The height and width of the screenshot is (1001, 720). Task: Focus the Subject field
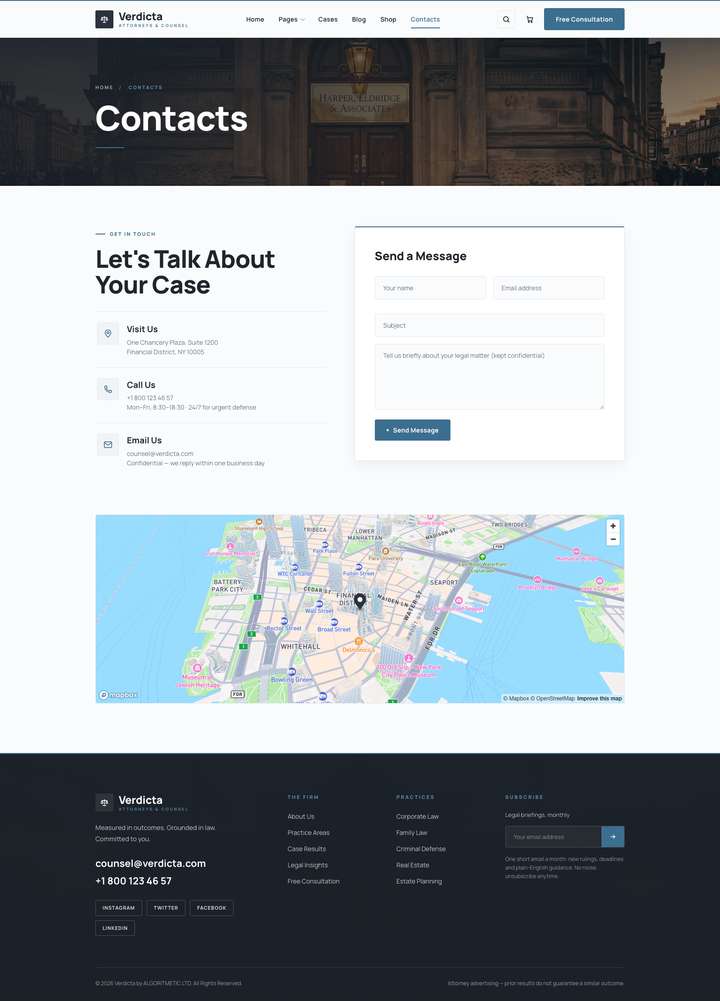point(489,326)
